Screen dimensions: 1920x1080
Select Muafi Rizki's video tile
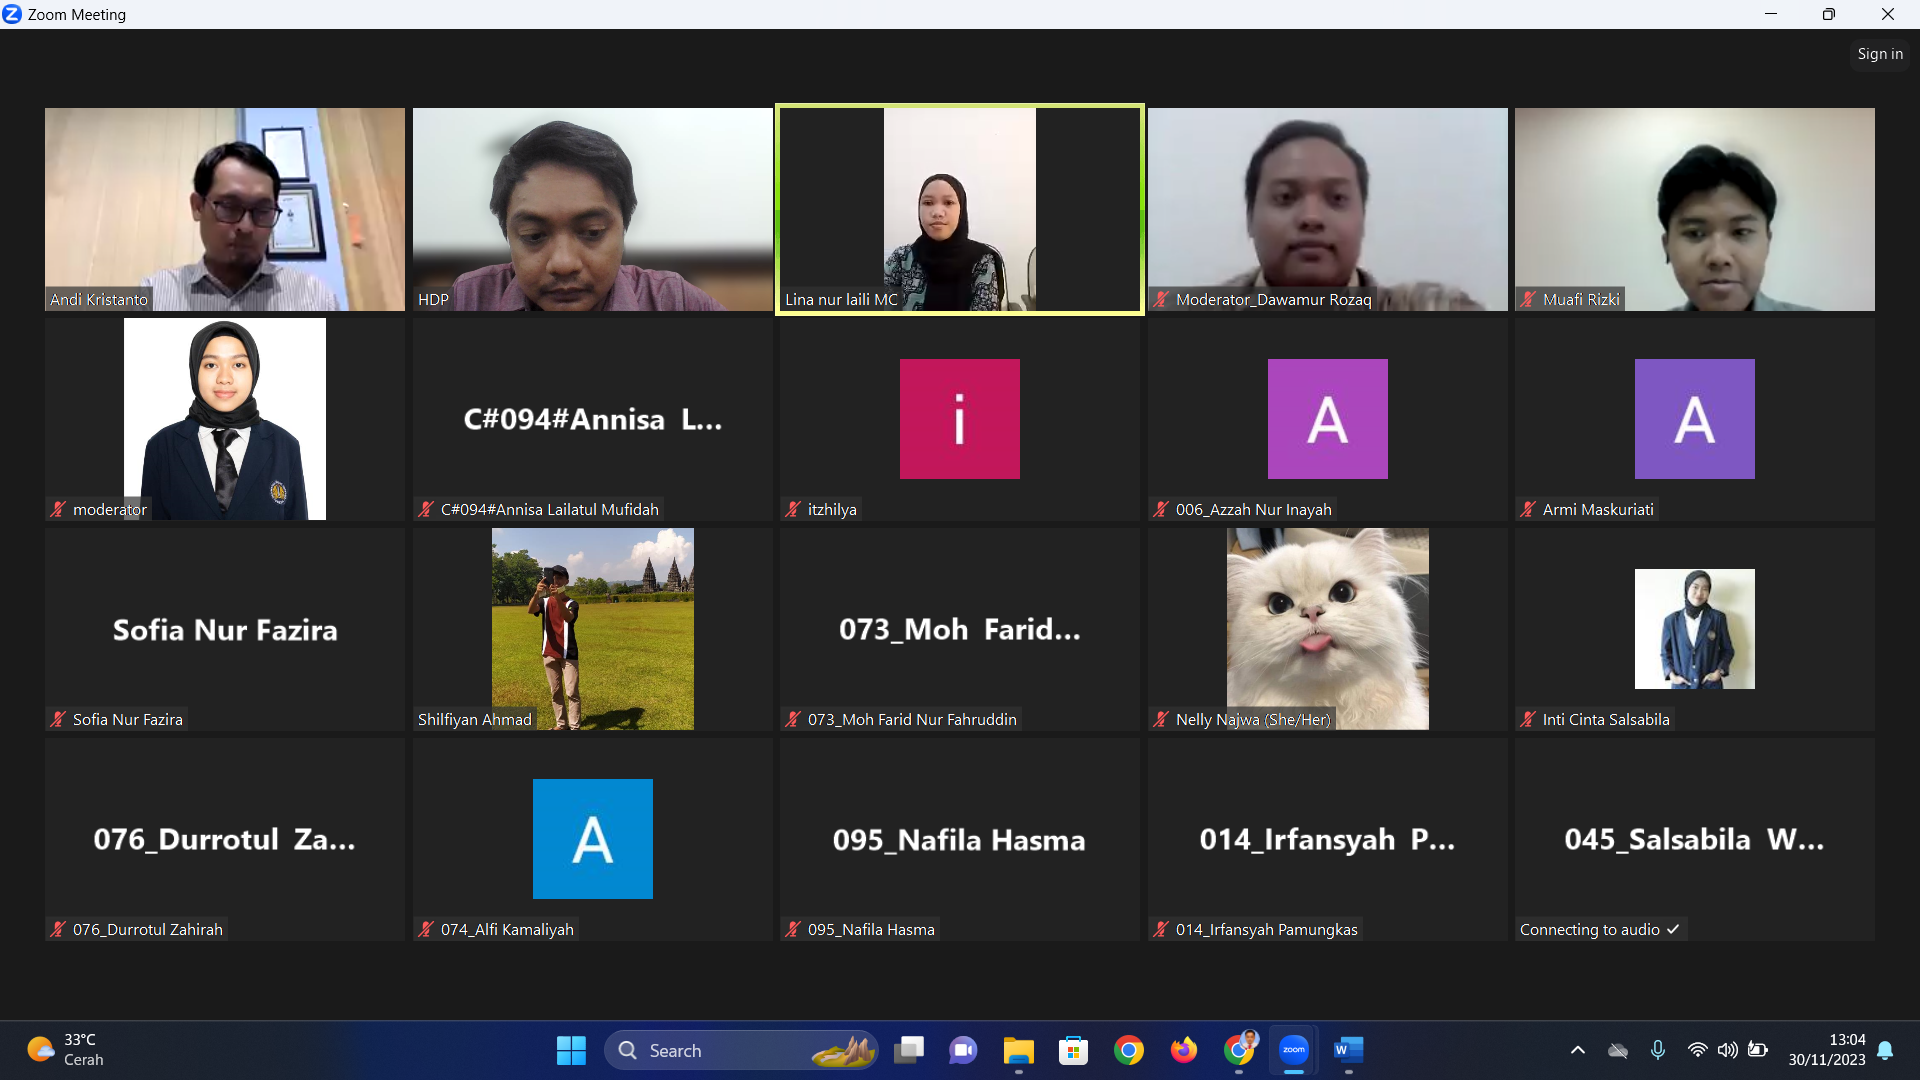click(1695, 209)
